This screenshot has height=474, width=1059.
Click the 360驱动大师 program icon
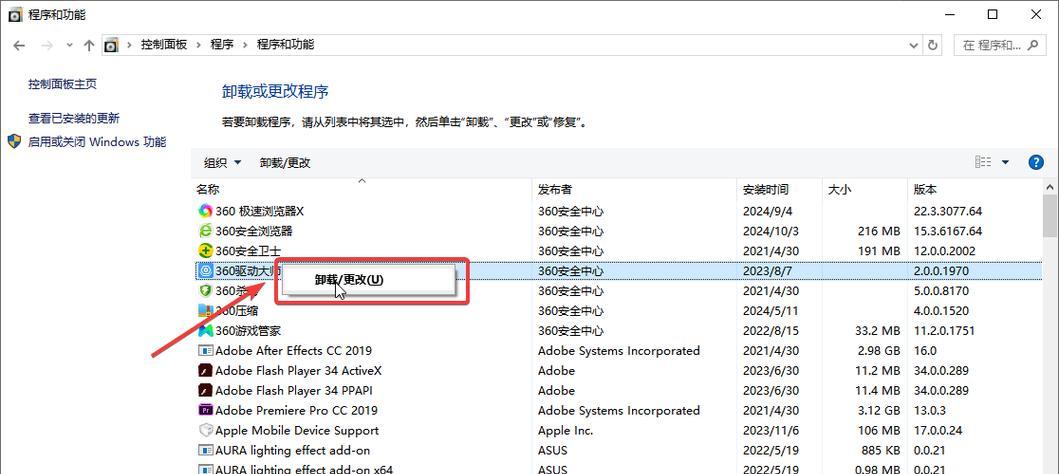205,271
